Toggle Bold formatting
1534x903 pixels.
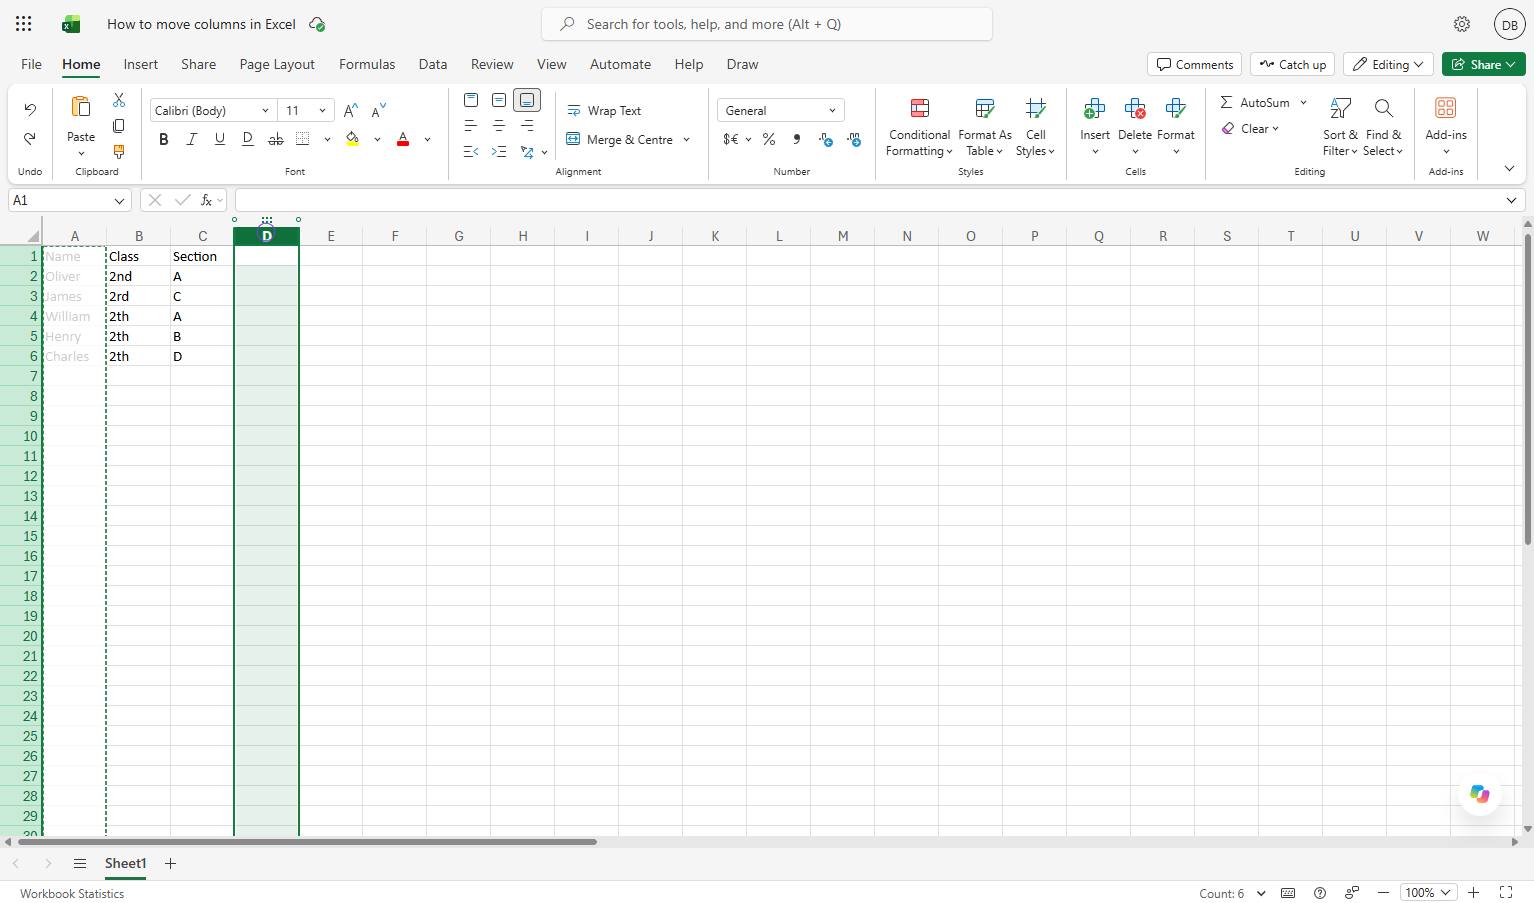(x=164, y=140)
